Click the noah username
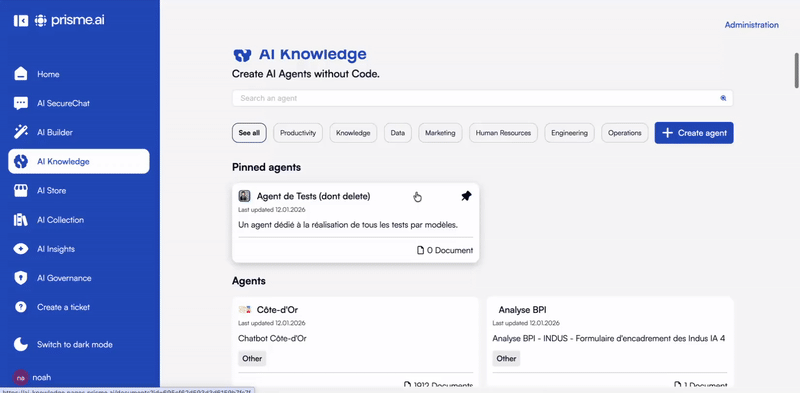This screenshot has width=800, height=393. pos(42,378)
